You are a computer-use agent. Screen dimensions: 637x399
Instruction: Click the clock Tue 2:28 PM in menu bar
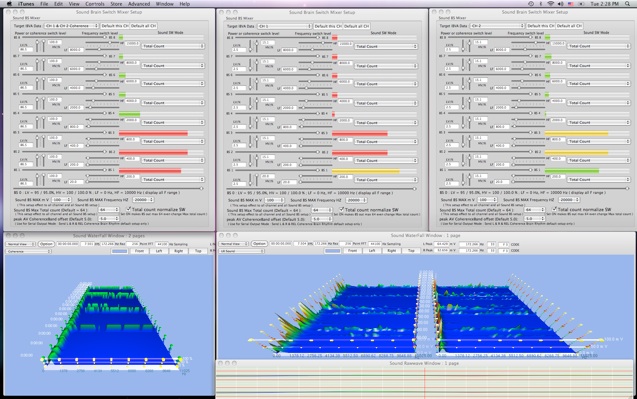(604, 4)
